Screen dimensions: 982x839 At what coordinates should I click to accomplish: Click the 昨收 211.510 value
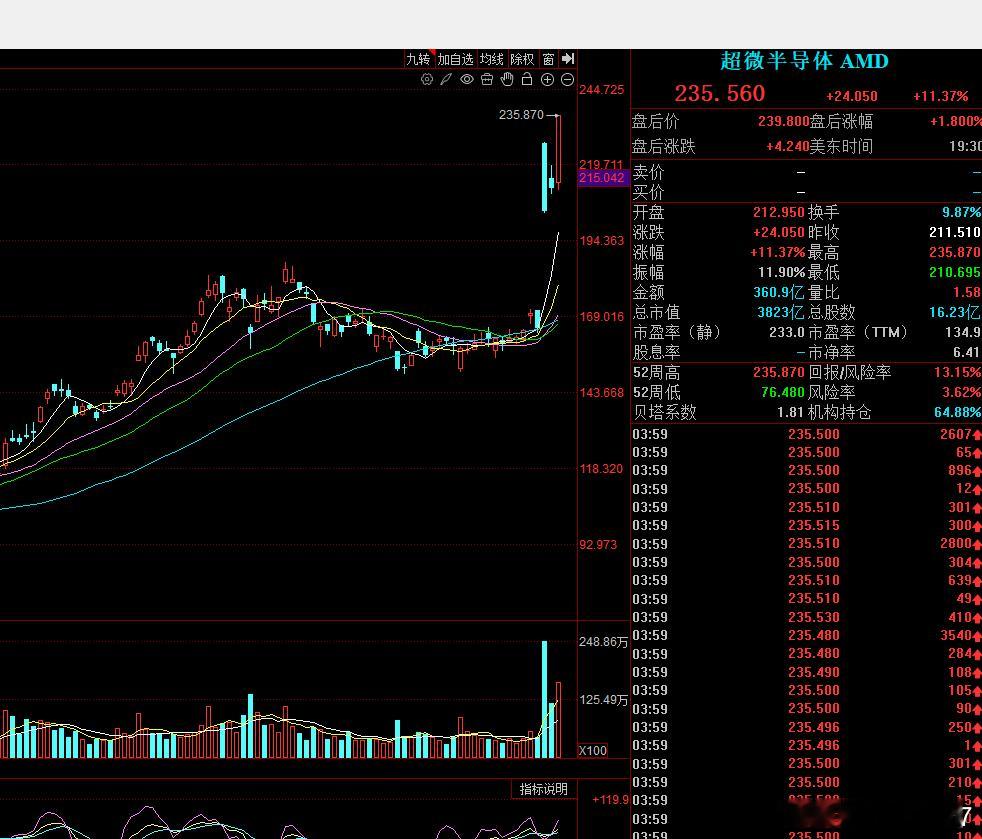(954, 232)
